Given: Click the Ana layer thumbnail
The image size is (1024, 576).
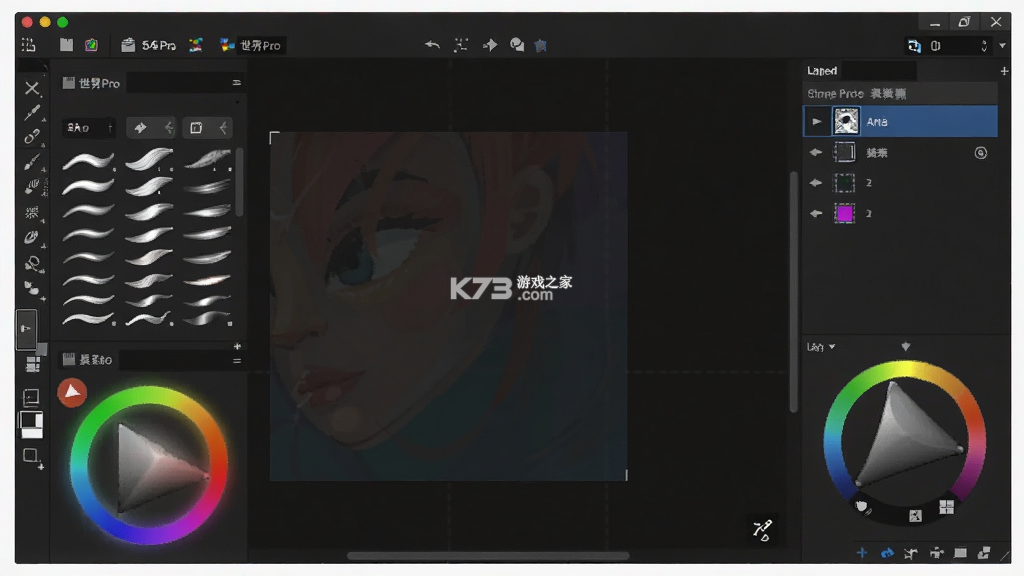Looking at the screenshot, I should click(x=846, y=121).
